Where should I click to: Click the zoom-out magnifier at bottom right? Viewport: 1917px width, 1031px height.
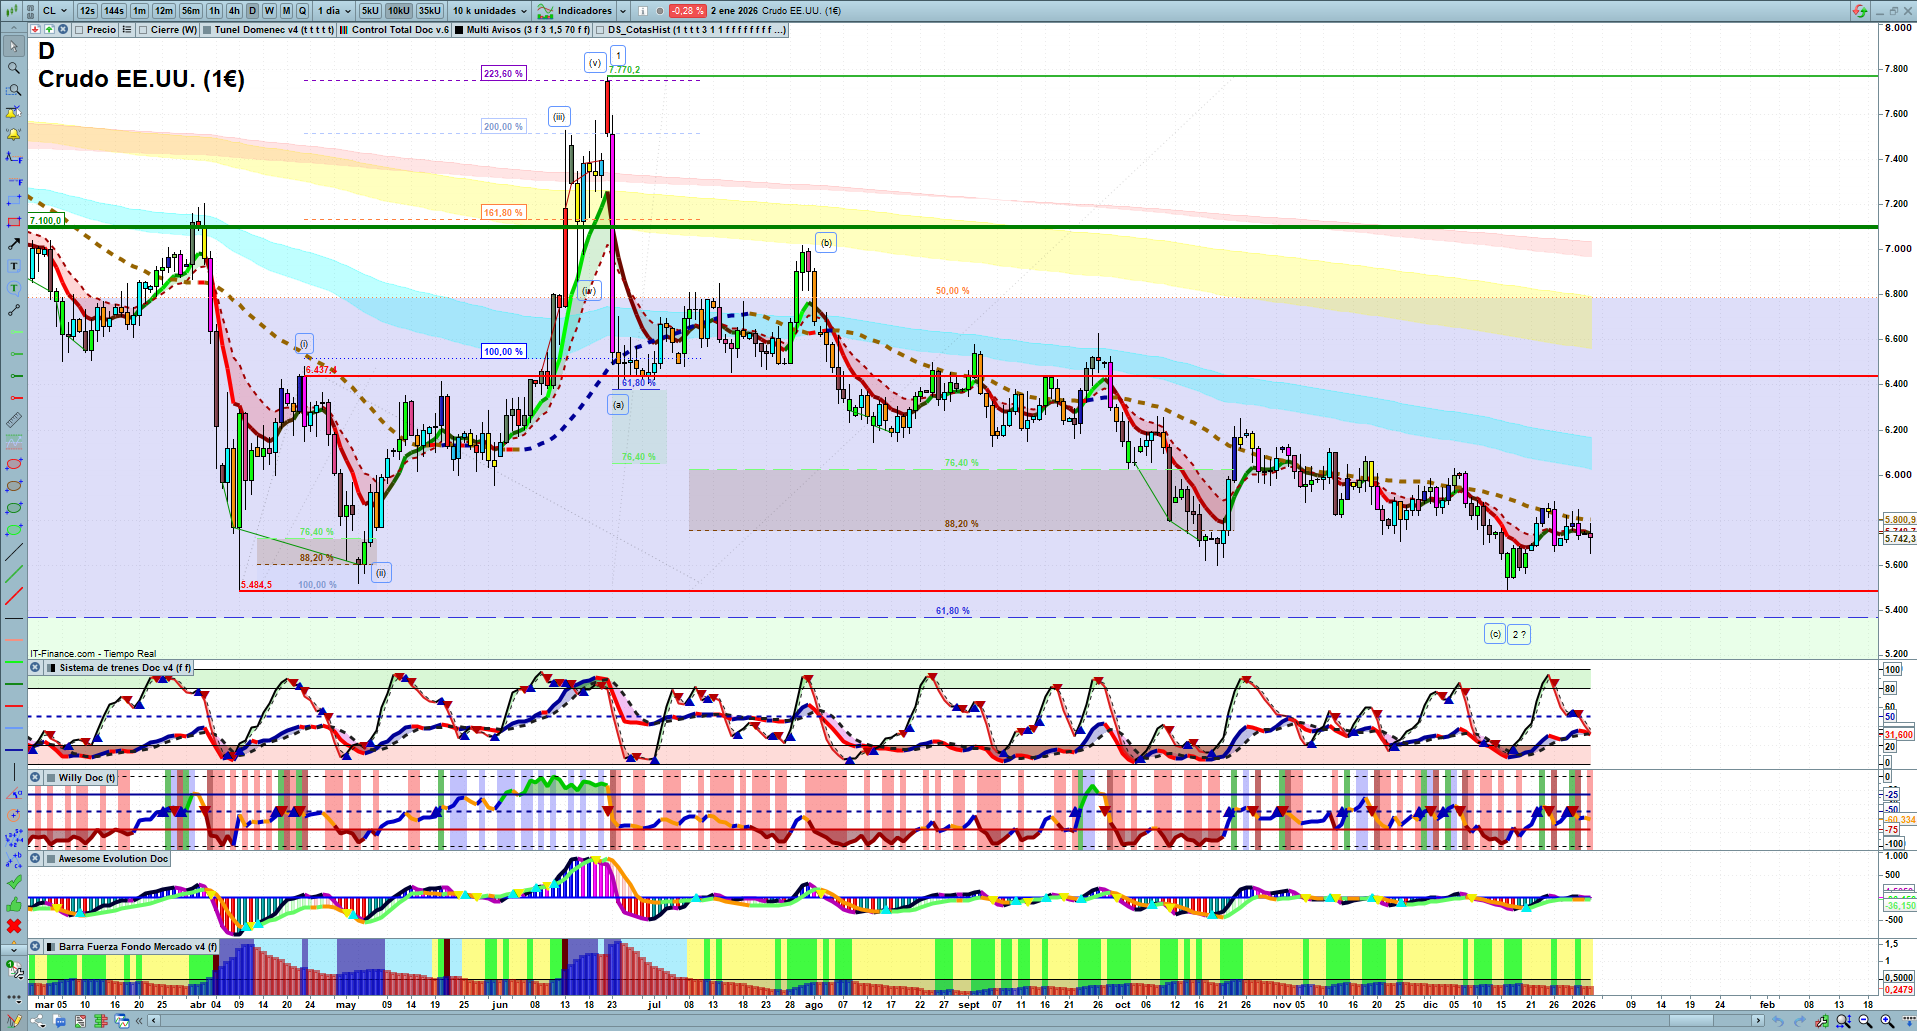pos(1865,1021)
